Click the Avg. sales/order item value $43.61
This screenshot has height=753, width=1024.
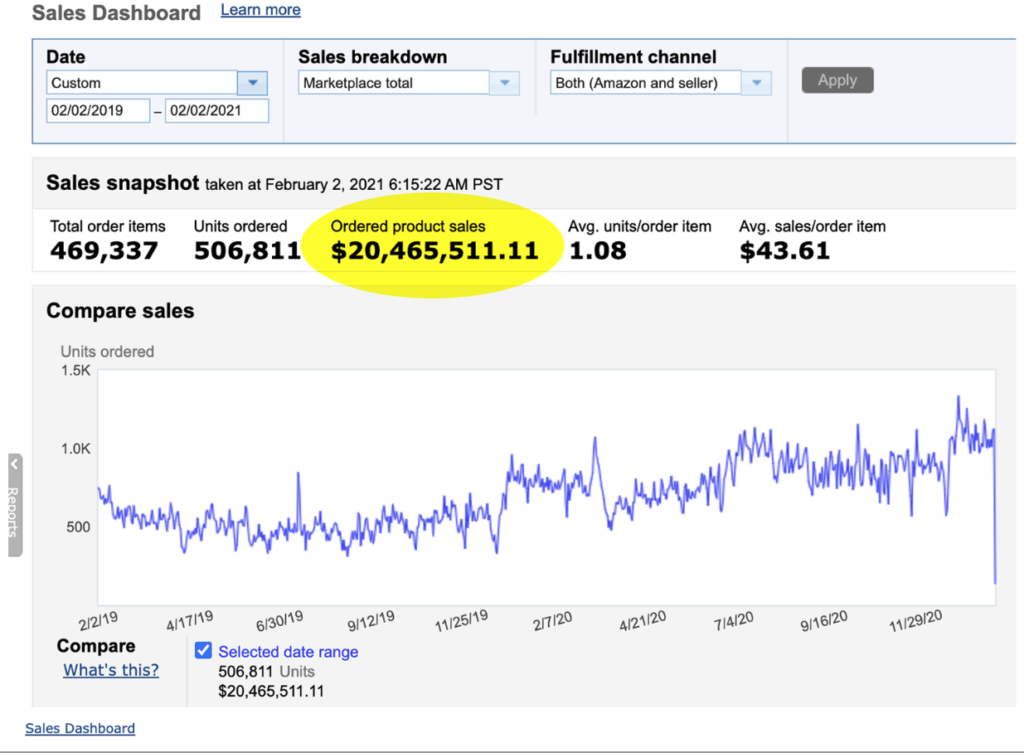(784, 251)
